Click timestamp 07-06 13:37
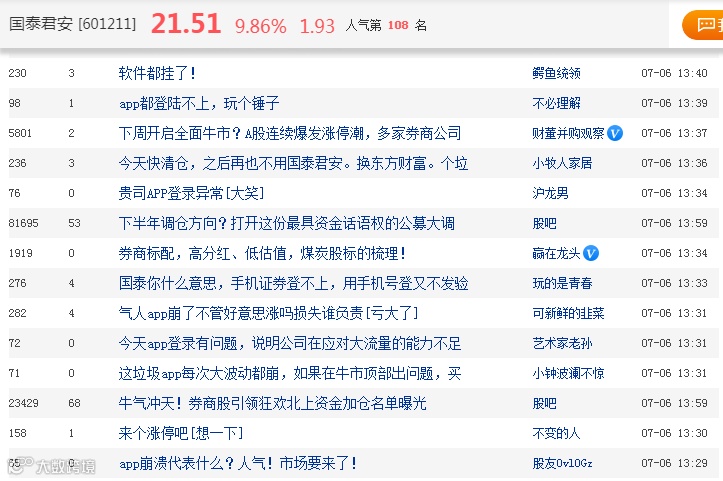This screenshot has width=723, height=481. click(x=674, y=133)
